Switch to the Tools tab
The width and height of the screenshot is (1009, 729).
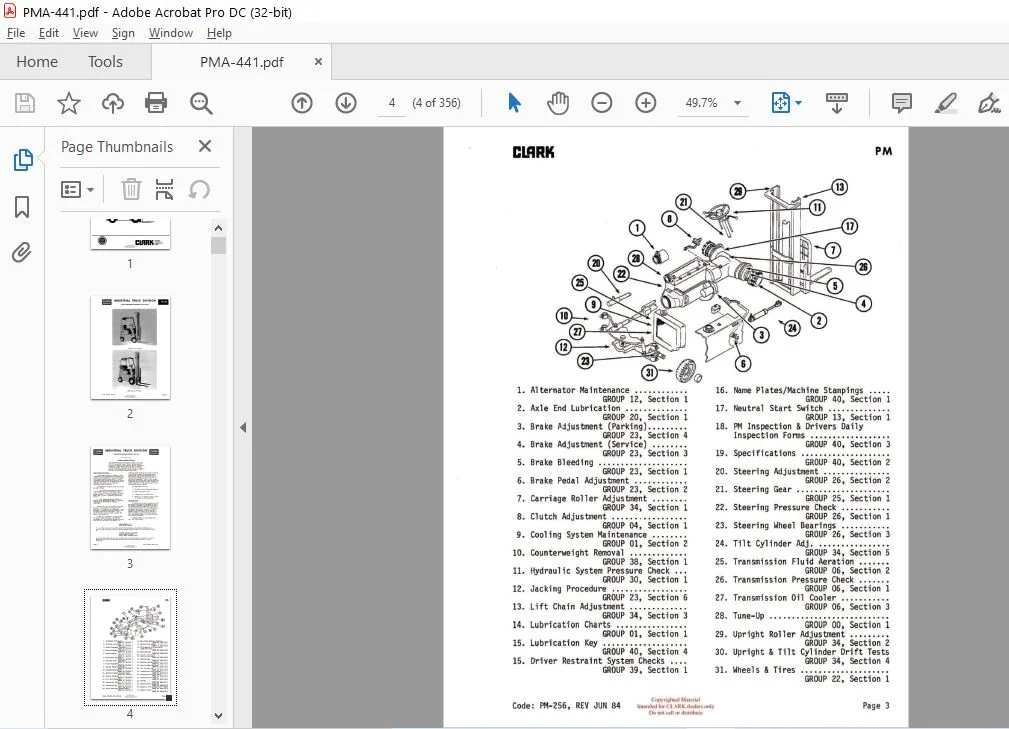[105, 62]
